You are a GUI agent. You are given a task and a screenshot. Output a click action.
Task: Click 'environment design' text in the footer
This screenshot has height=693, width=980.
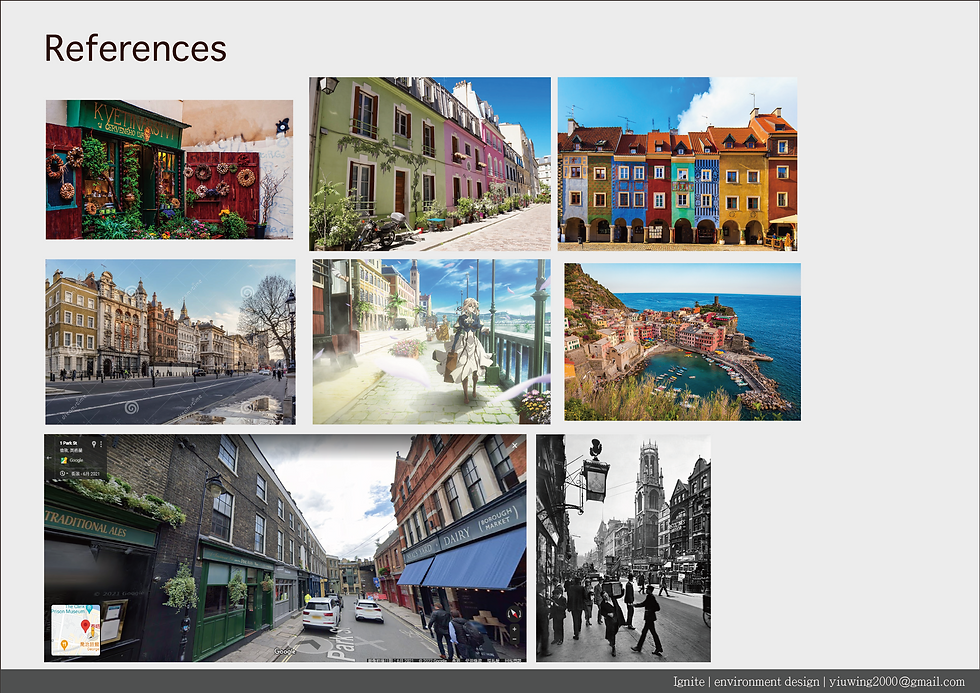point(766,682)
